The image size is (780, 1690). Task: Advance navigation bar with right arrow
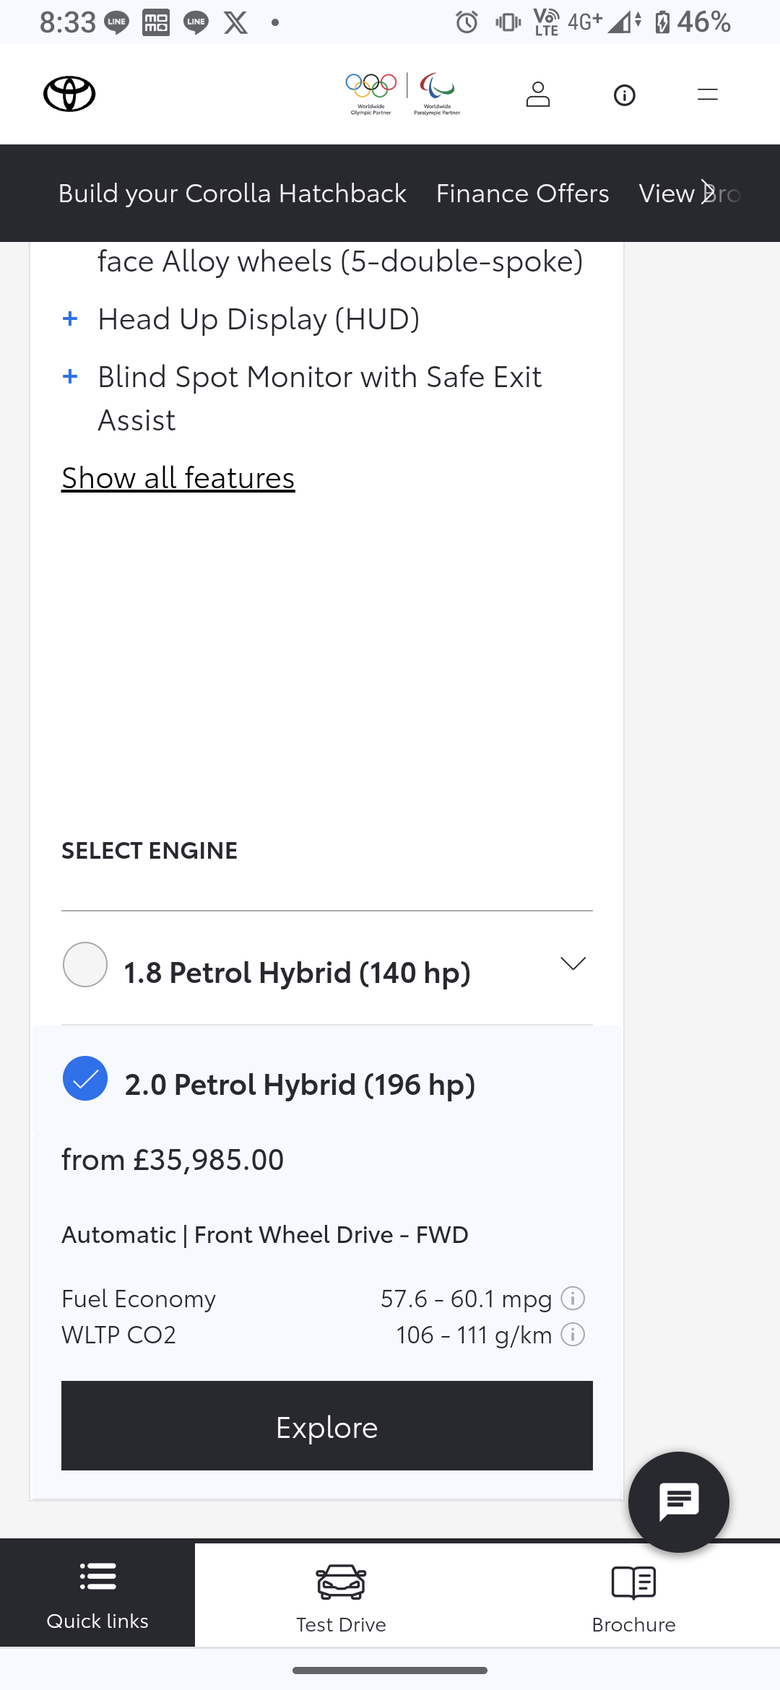tap(708, 192)
